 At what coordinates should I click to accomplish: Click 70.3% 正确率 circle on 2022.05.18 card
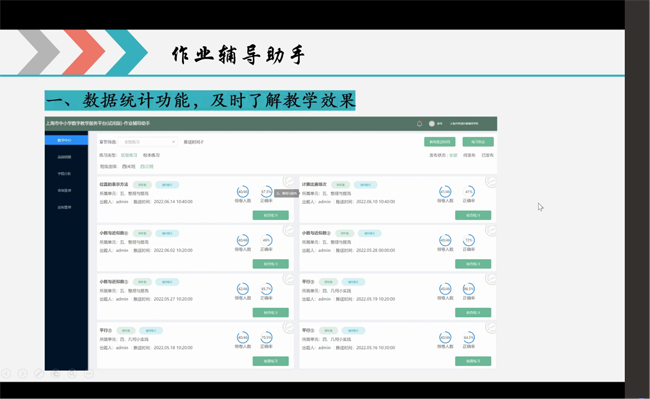pyautogui.click(x=266, y=337)
